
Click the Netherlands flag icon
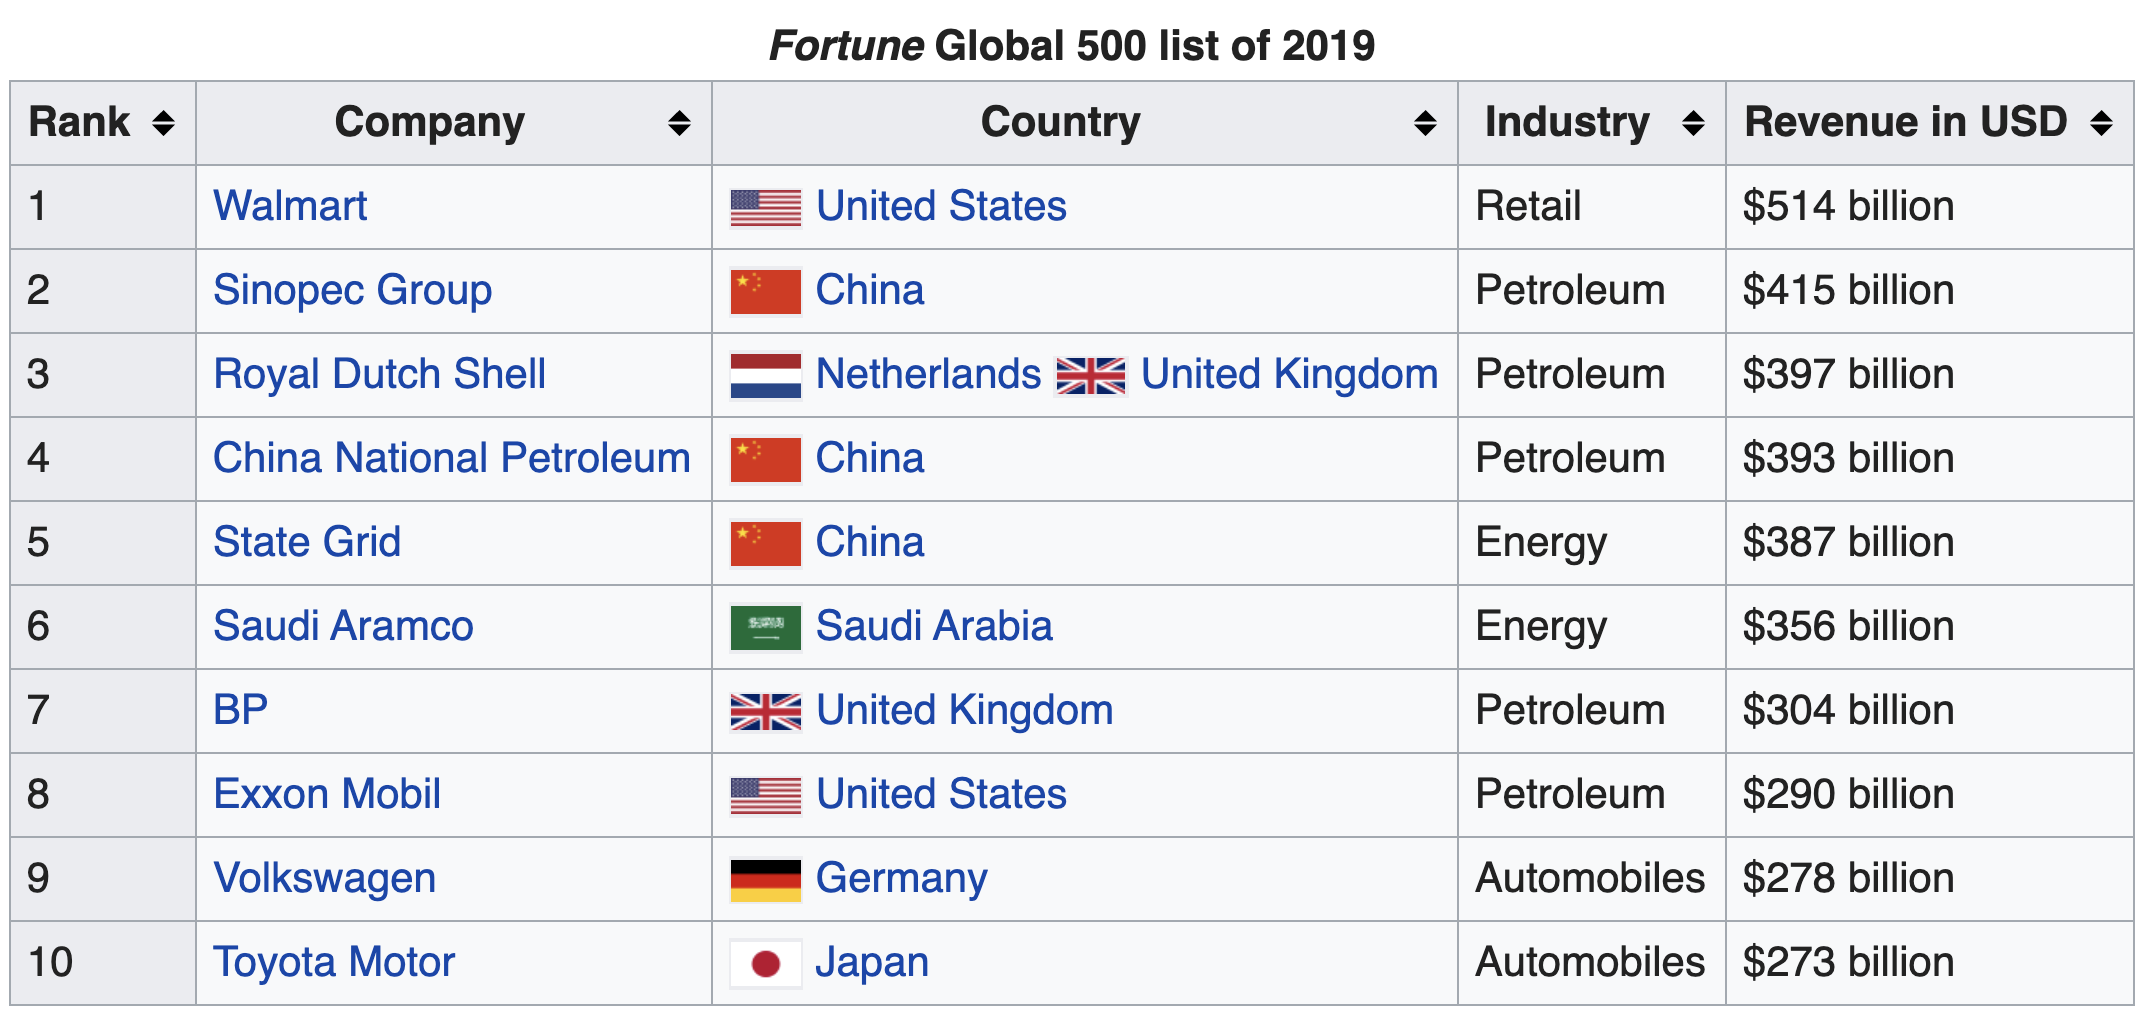(765, 375)
